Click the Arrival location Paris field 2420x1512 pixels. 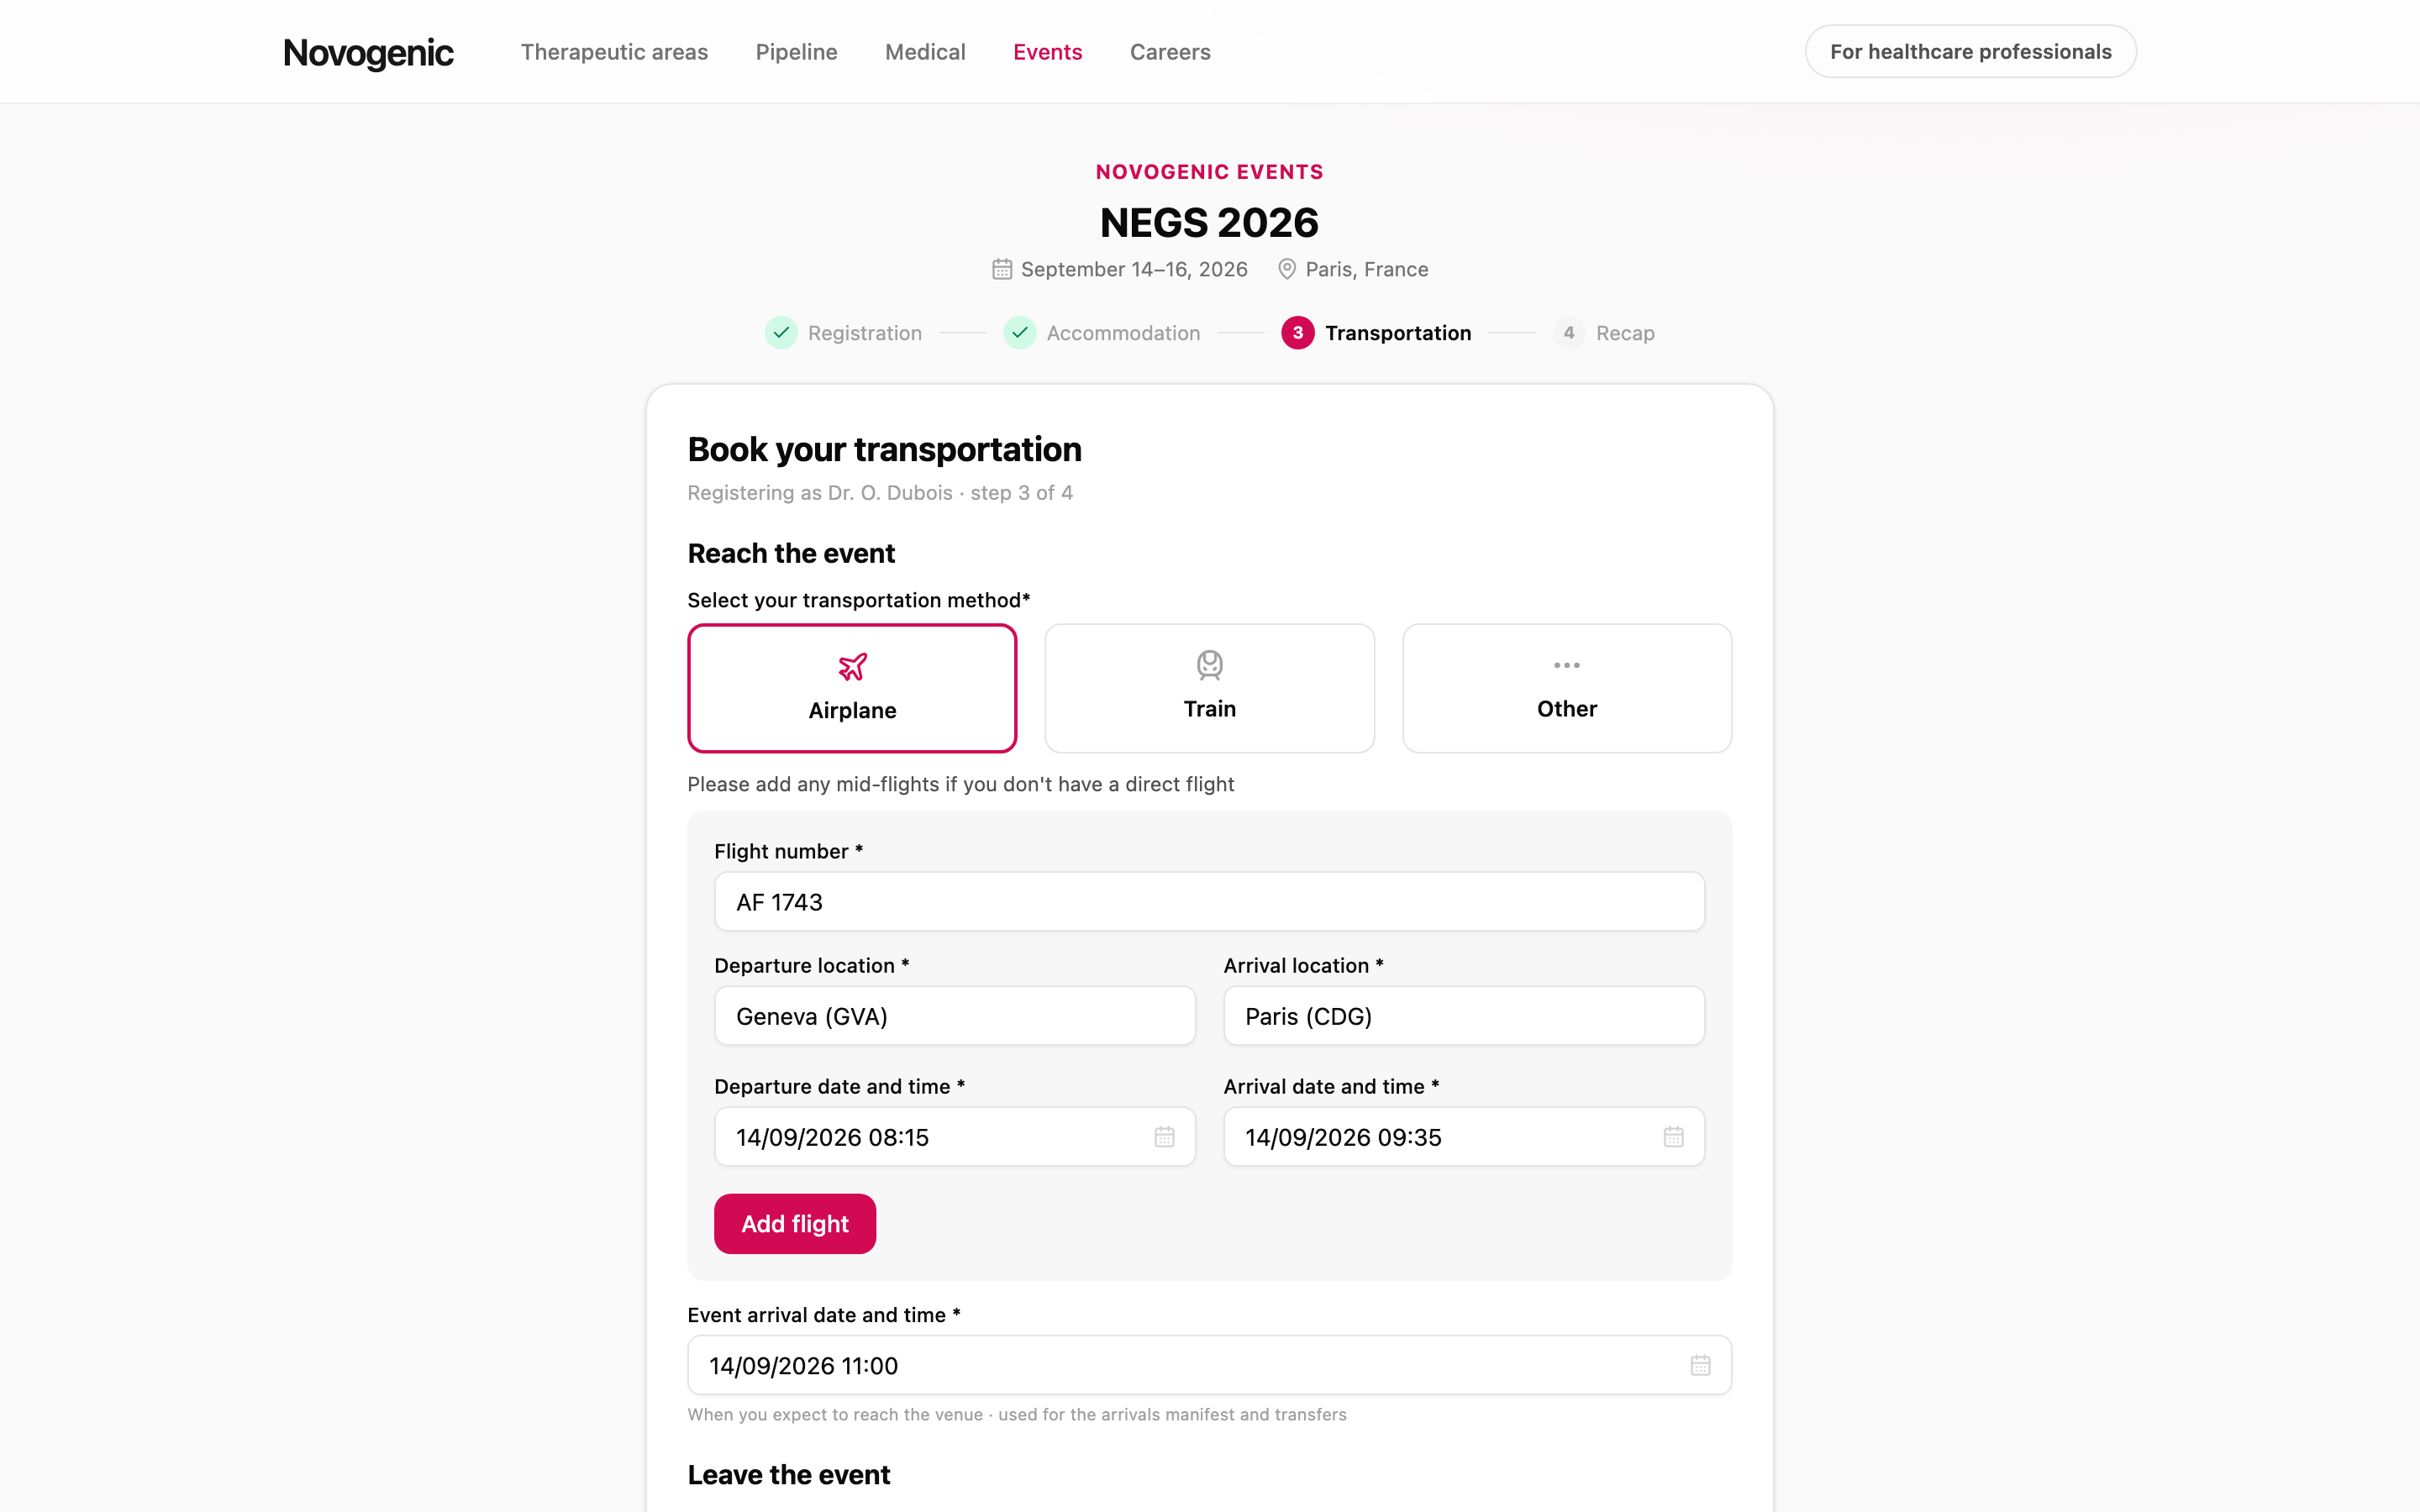click(x=1463, y=1016)
